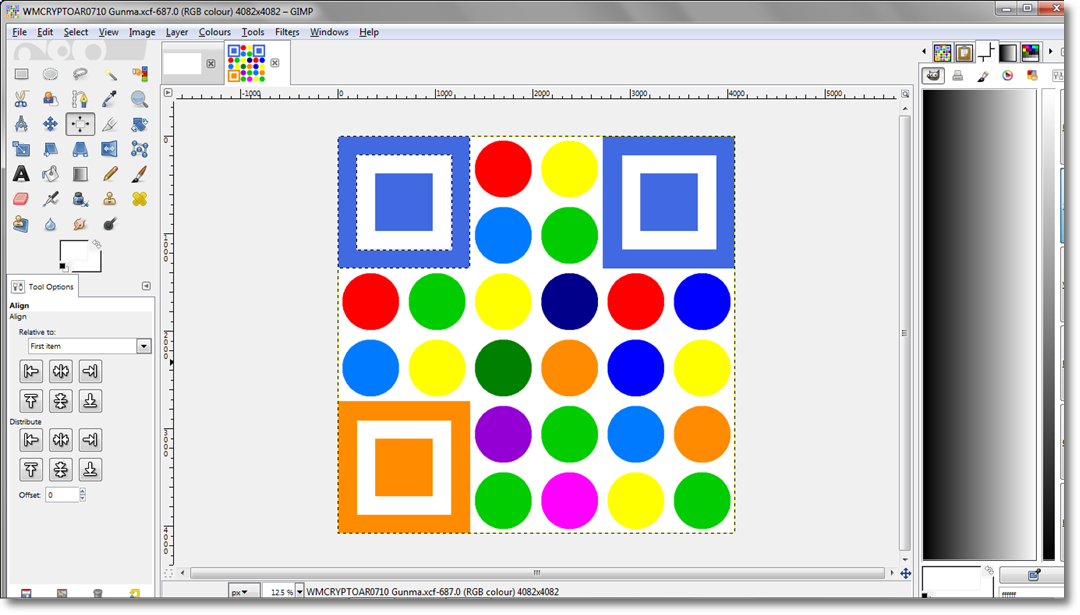Open the Windows menu
This screenshot has width=1080, height=615.
tap(329, 32)
